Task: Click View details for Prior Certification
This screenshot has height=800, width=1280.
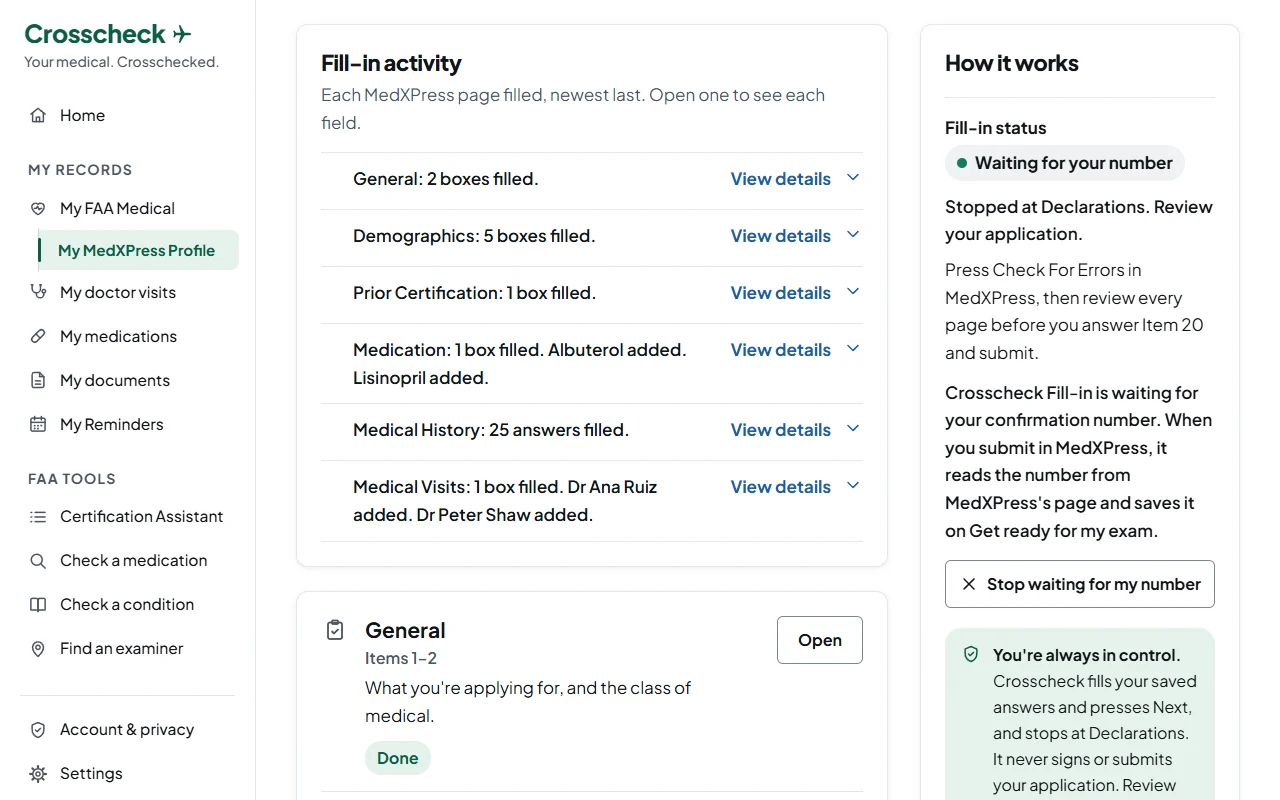Action: tap(781, 293)
